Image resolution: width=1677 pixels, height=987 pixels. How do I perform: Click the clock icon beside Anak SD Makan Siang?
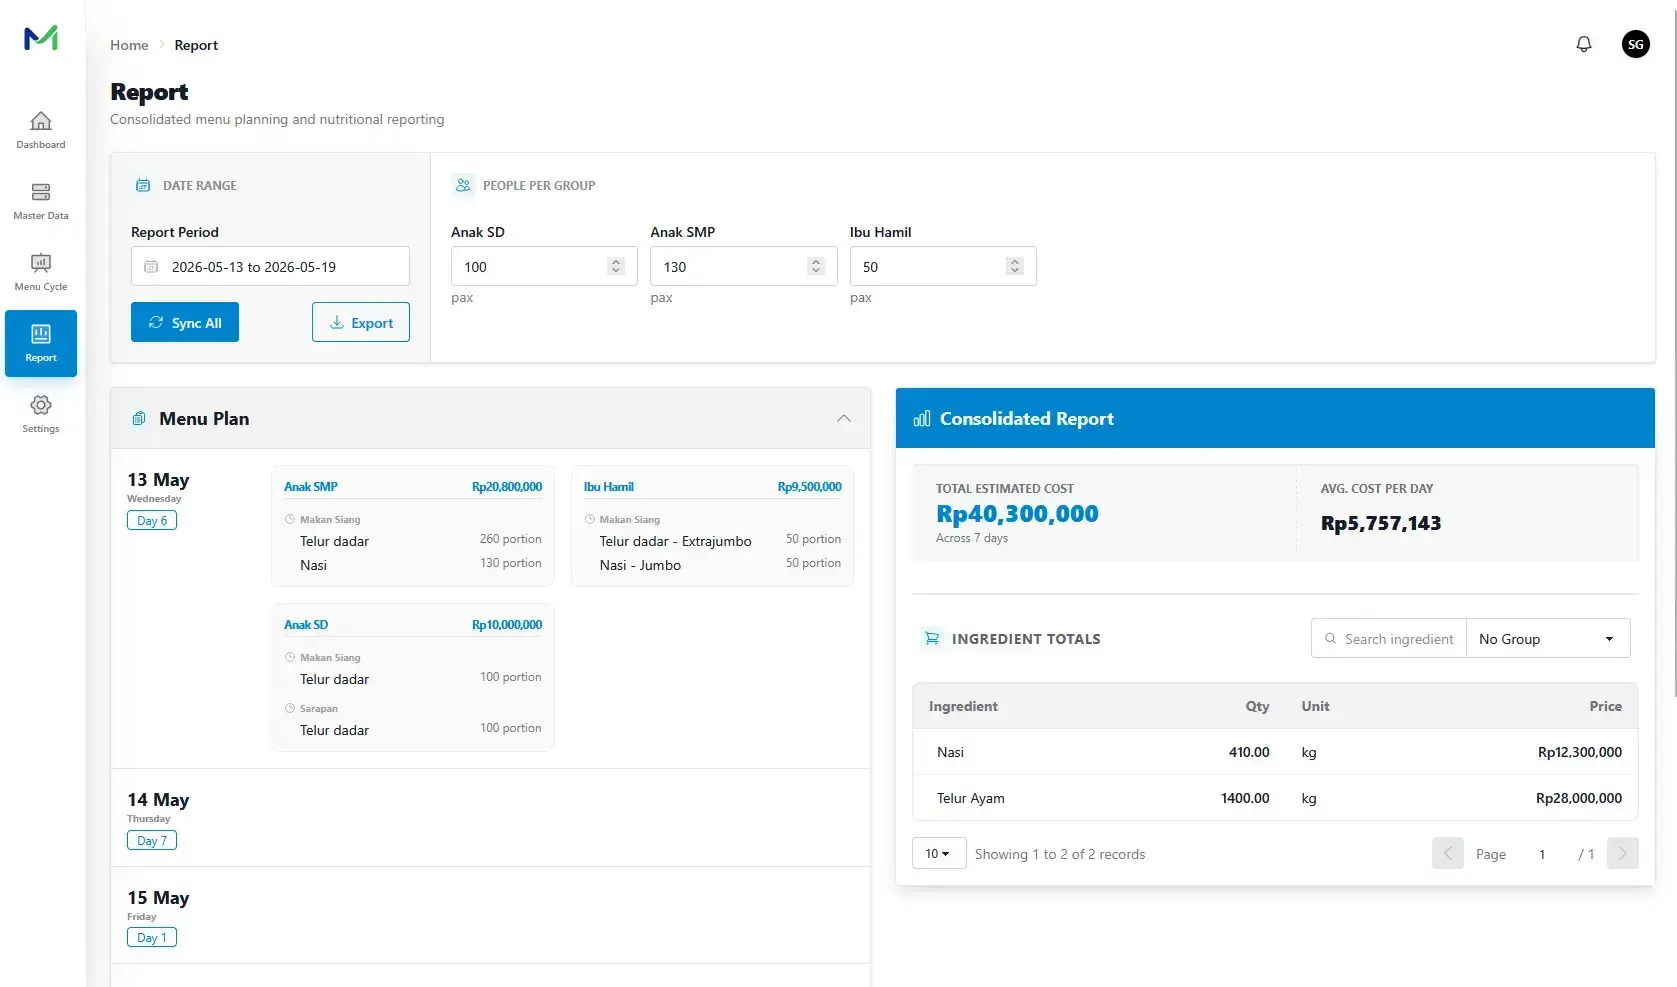(x=290, y=657)
